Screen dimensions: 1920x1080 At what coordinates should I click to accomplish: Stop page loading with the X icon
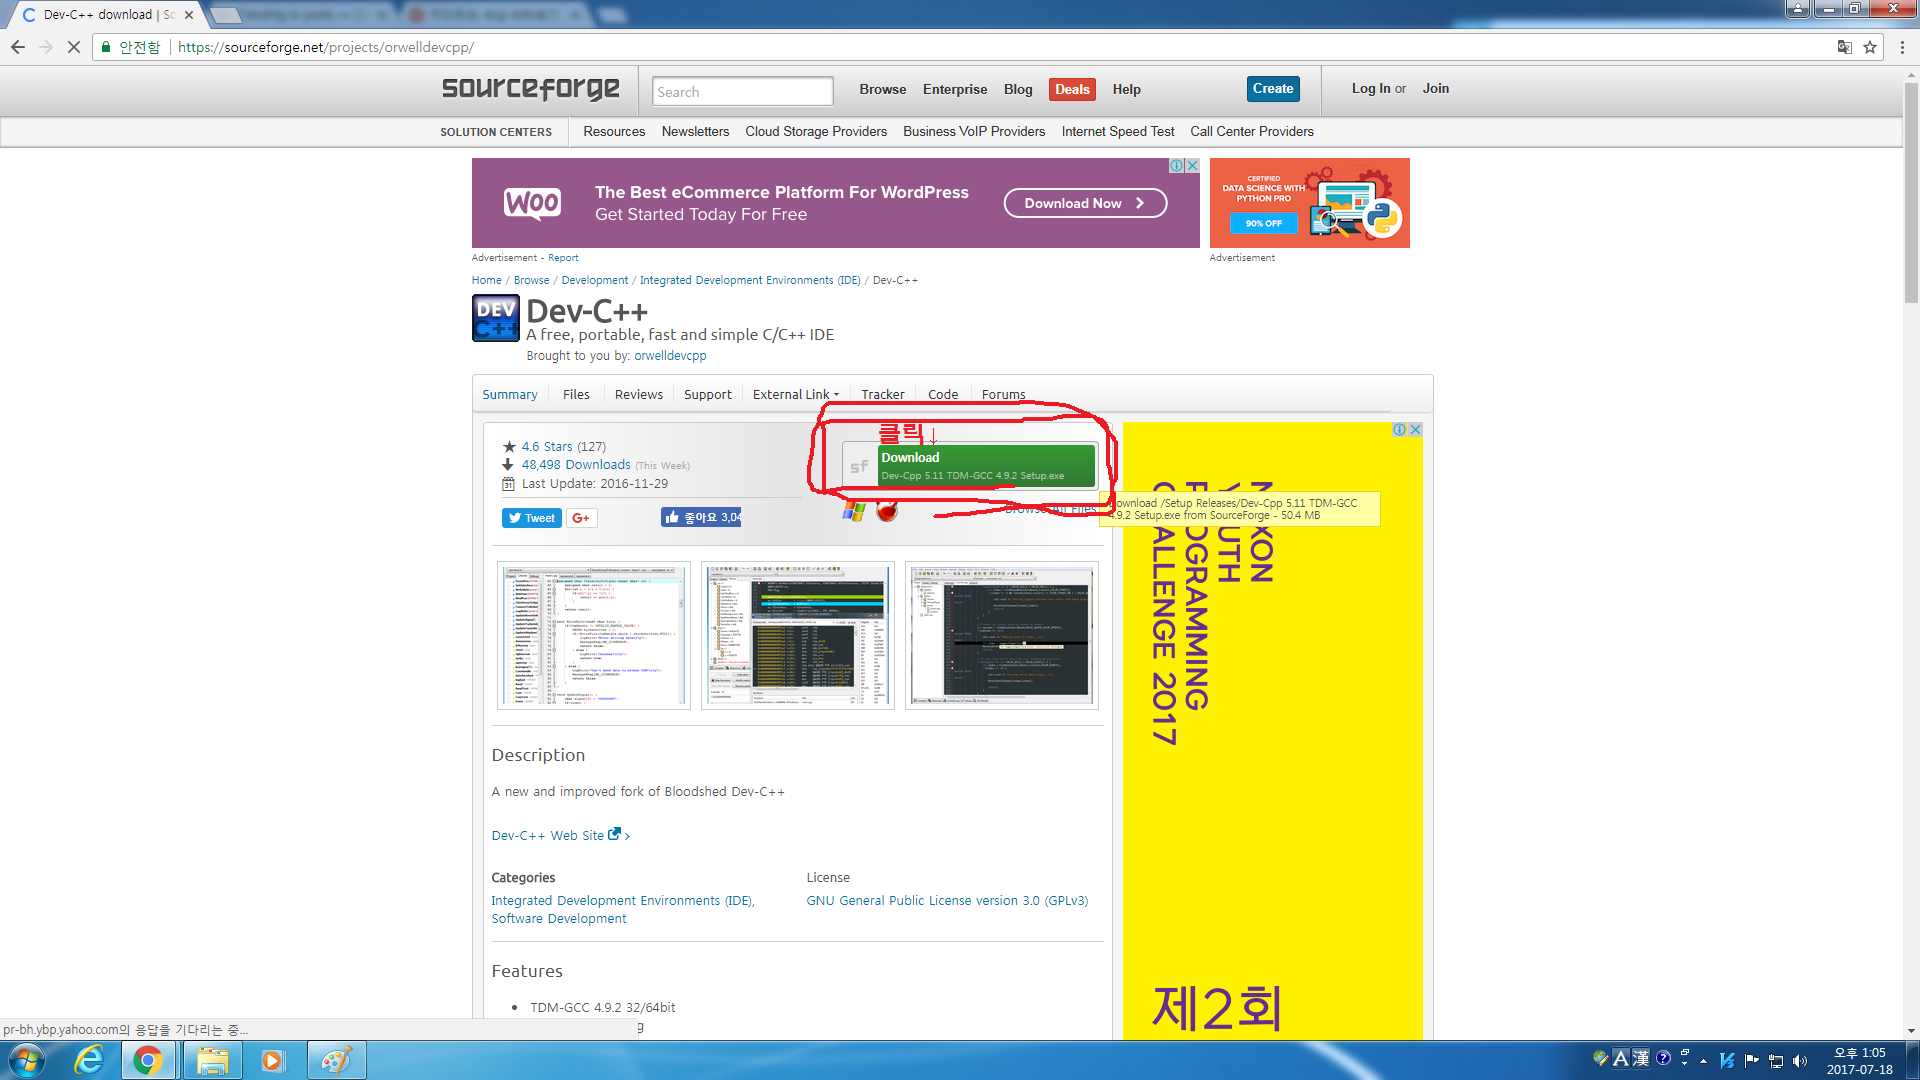74,47
